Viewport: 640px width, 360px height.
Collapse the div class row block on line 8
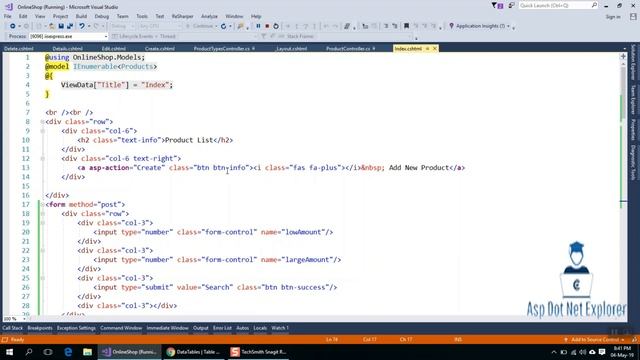click(x=42, y=122)
